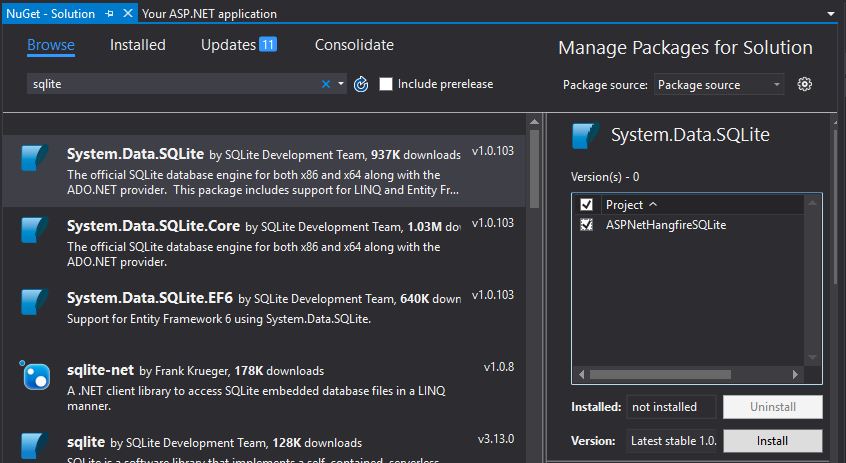The image size is (846, 463).
Task: Click the package list scroll-up arrow
Action: (534, 122)
